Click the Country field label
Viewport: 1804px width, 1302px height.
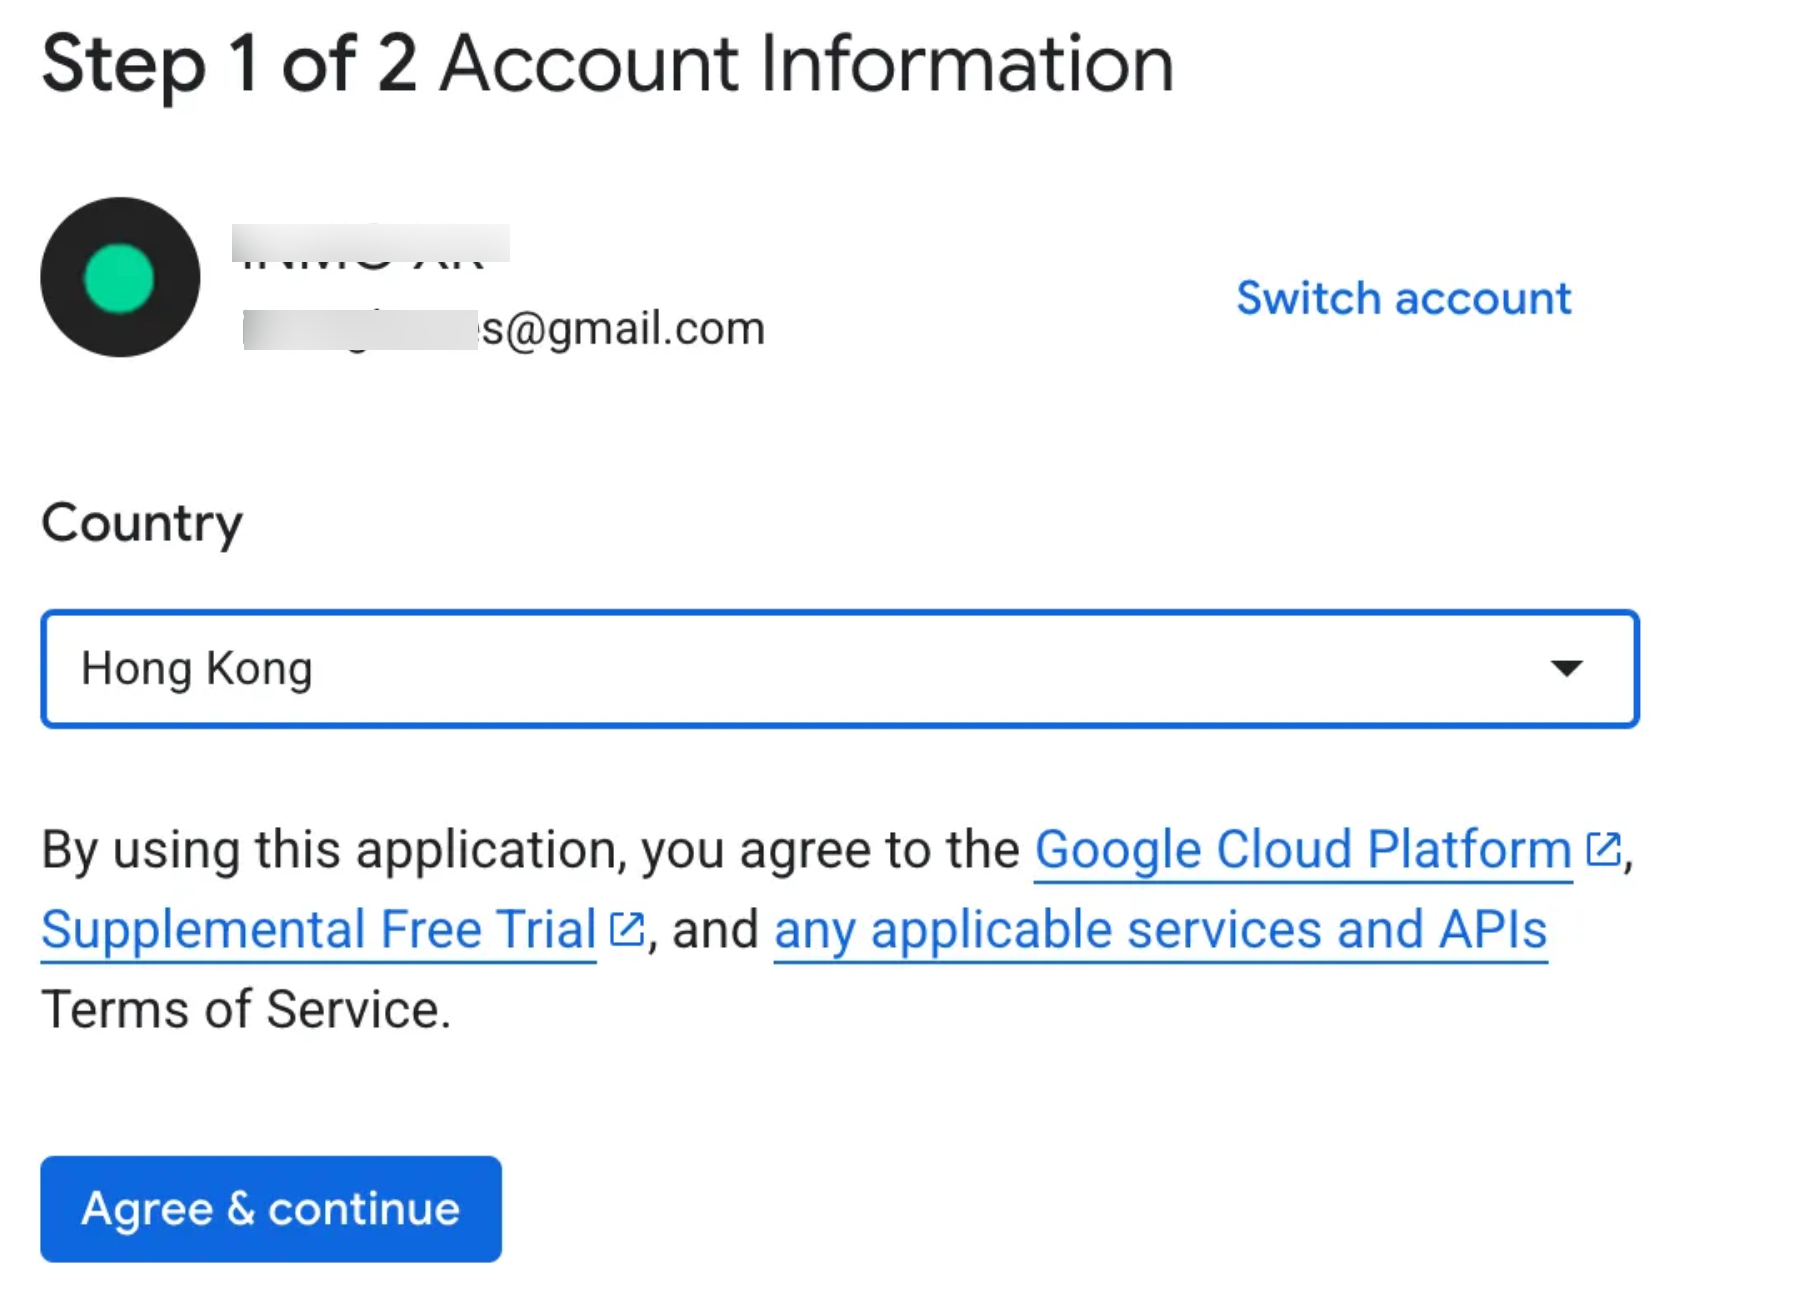coord(142,523)
